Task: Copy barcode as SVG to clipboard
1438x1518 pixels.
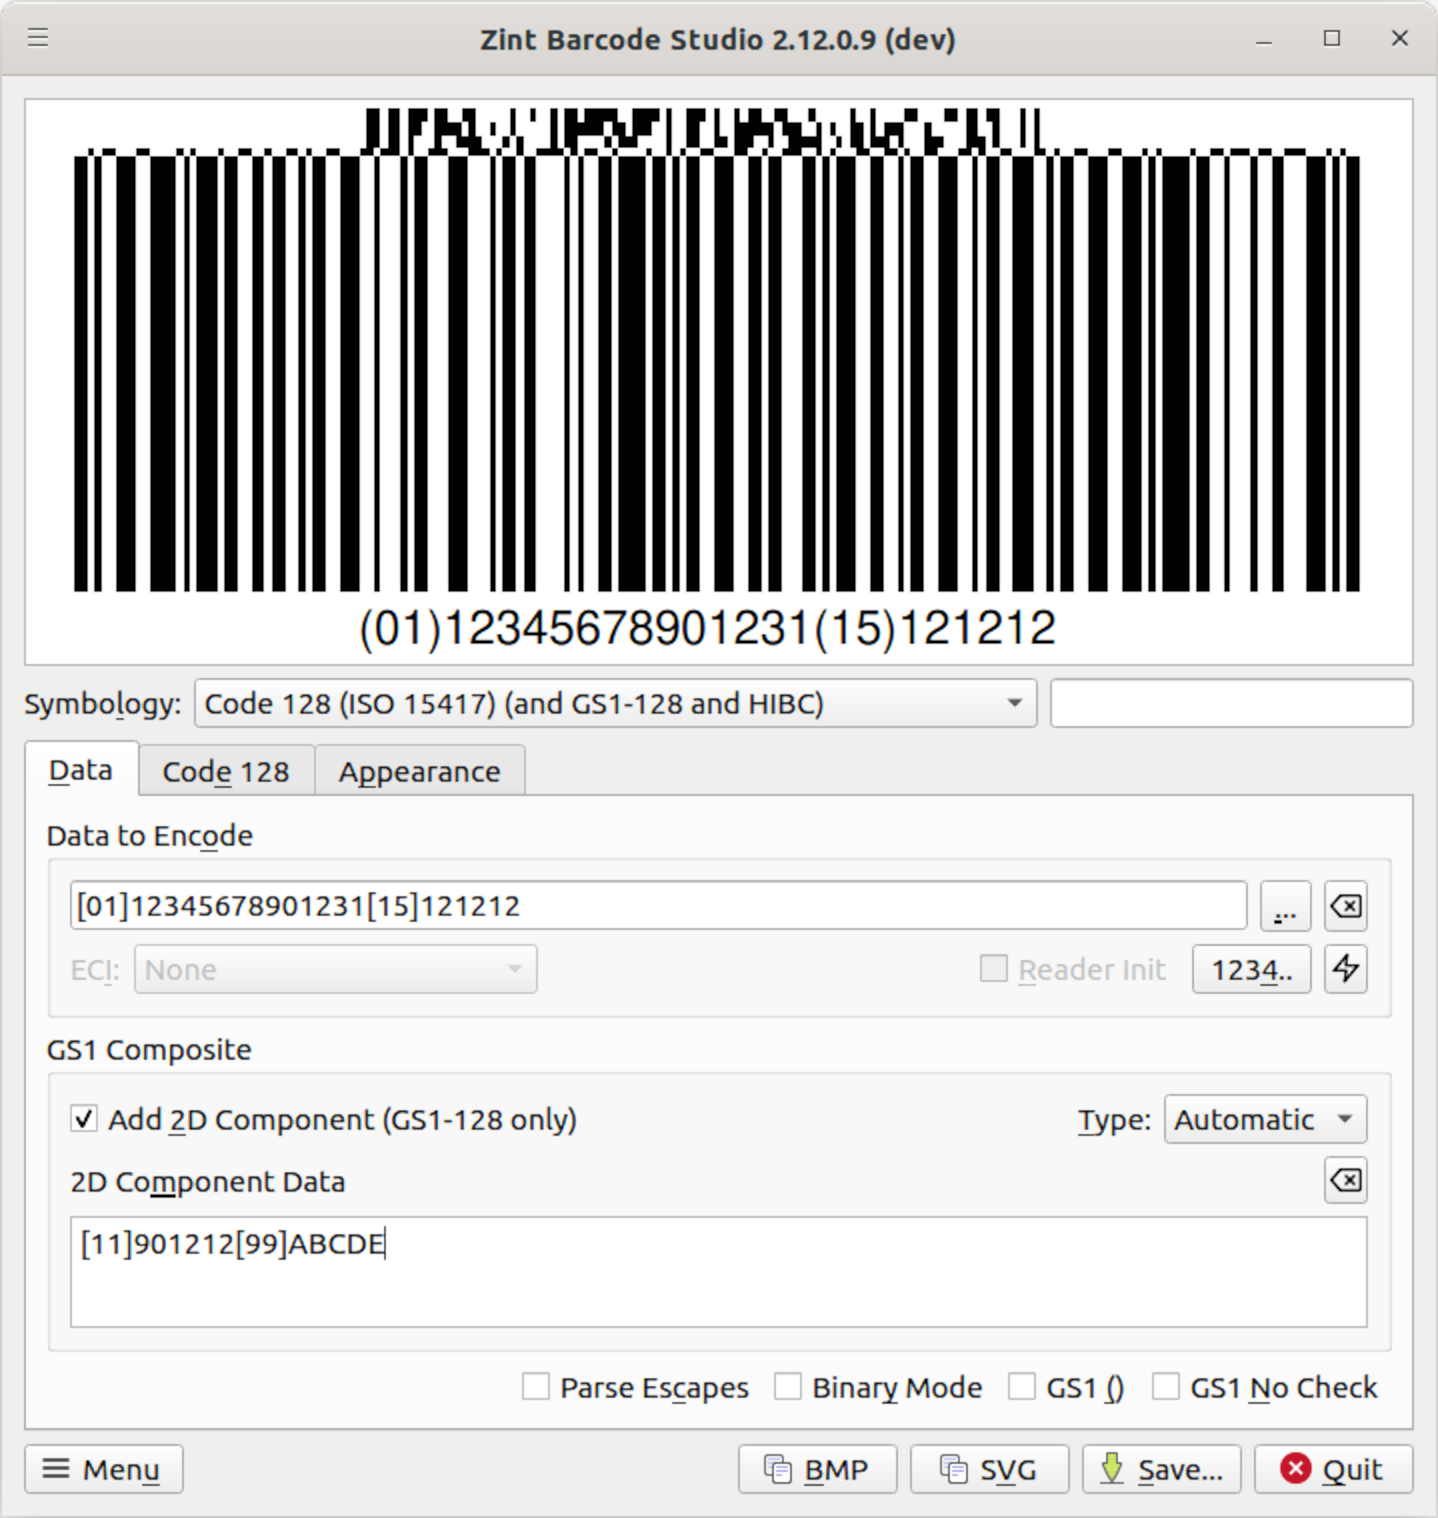Action: click(989, 1469)
